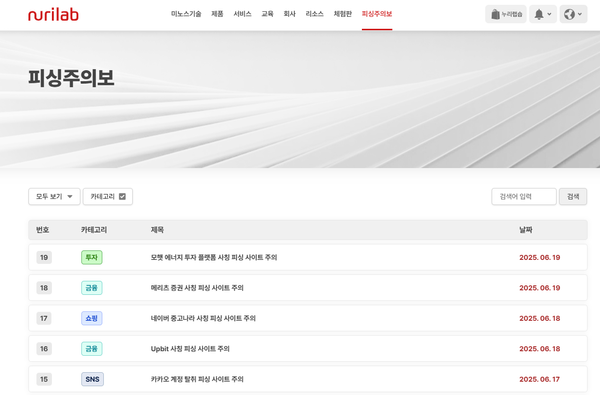This screenshot has height=395, width=600.
Task: Click the nurilab logo
Action: [x=53, y=15]
